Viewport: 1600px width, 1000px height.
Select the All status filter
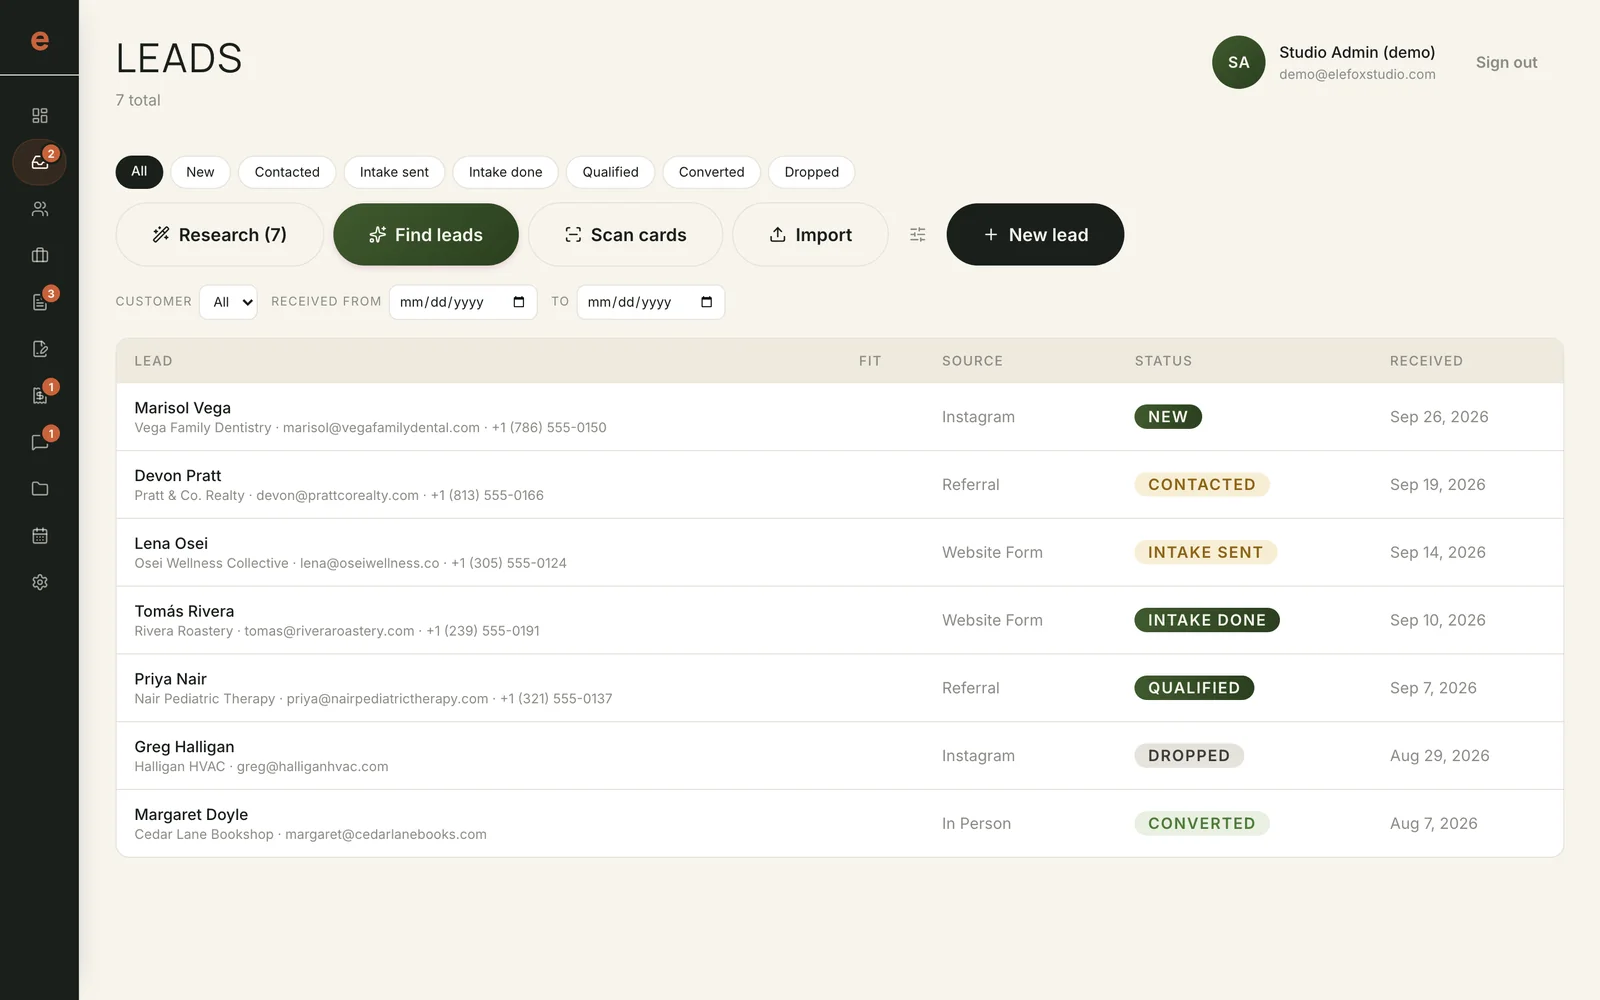(x=139, y=172)
